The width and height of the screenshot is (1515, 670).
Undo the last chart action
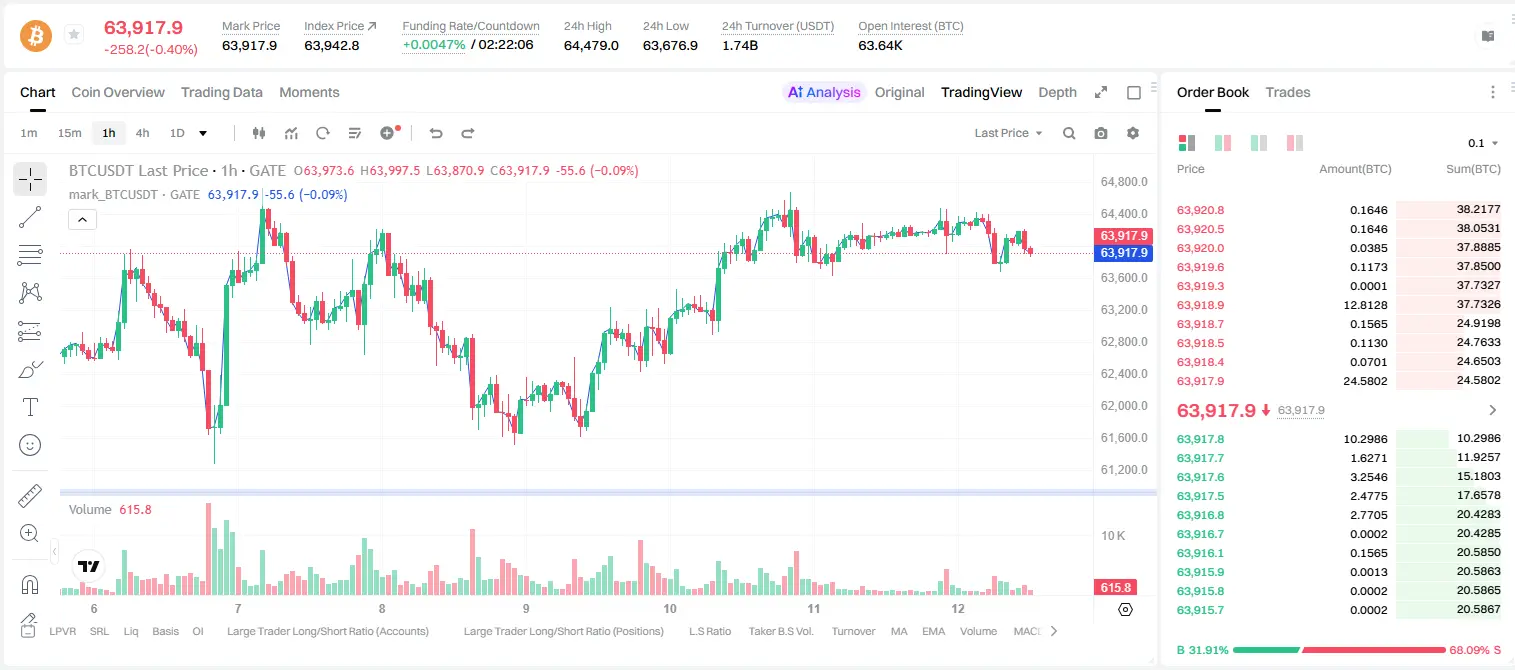(x=435, y=133)
